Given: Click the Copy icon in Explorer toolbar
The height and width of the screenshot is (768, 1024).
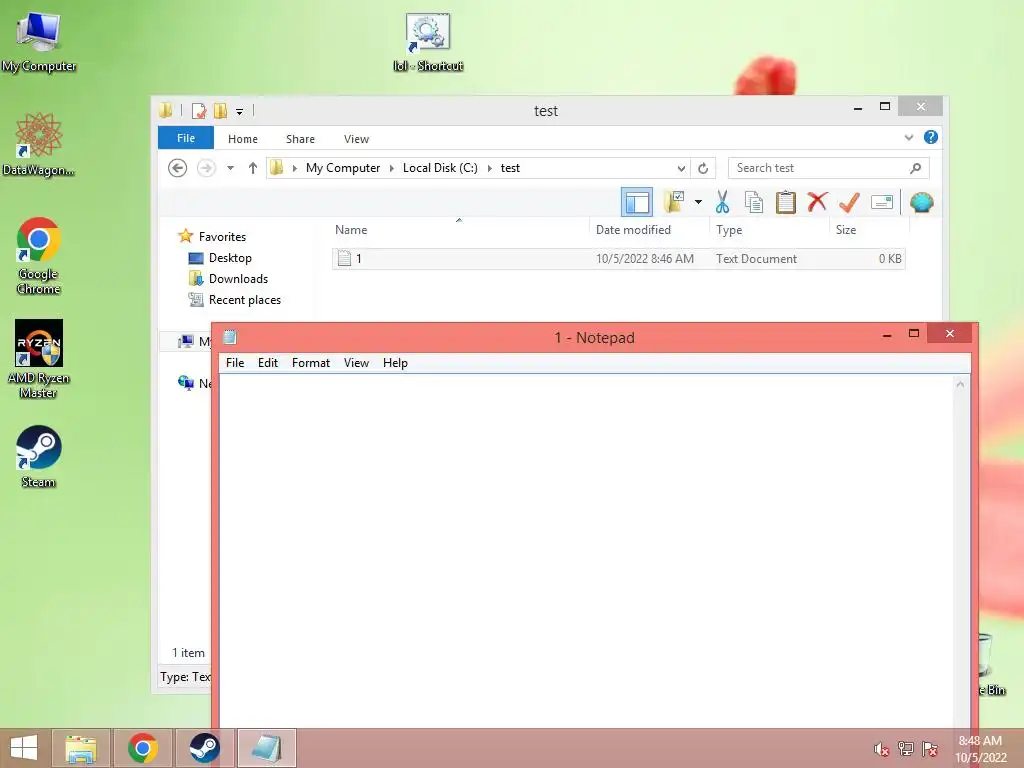Looking at the screenshot, I should (x=754, y=202).
